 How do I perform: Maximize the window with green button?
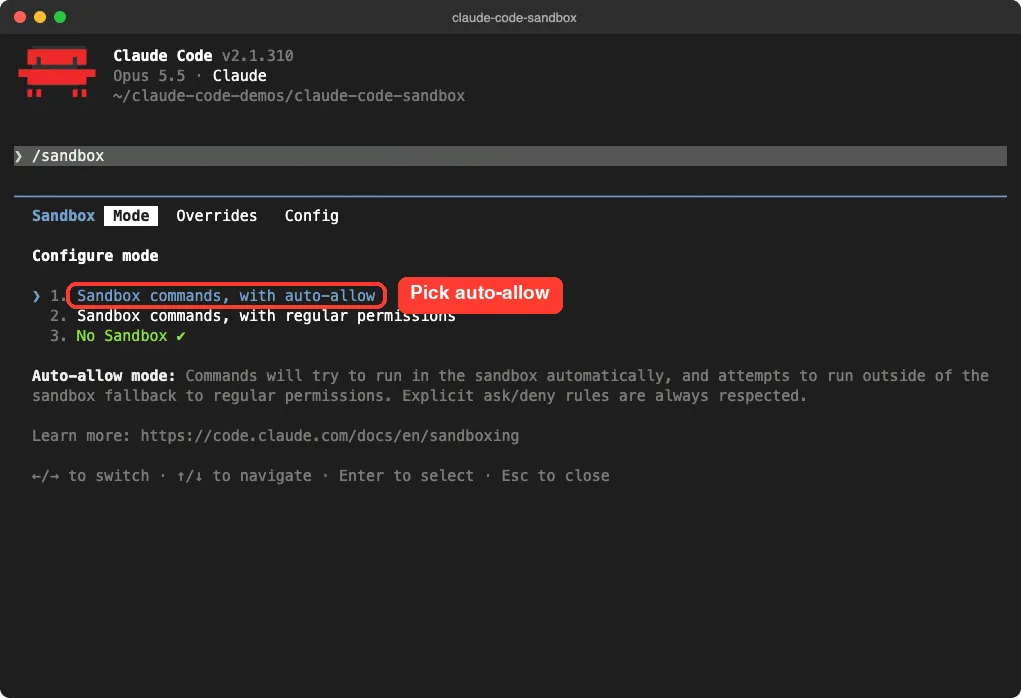pyautogui.click(x=60, y=17)
